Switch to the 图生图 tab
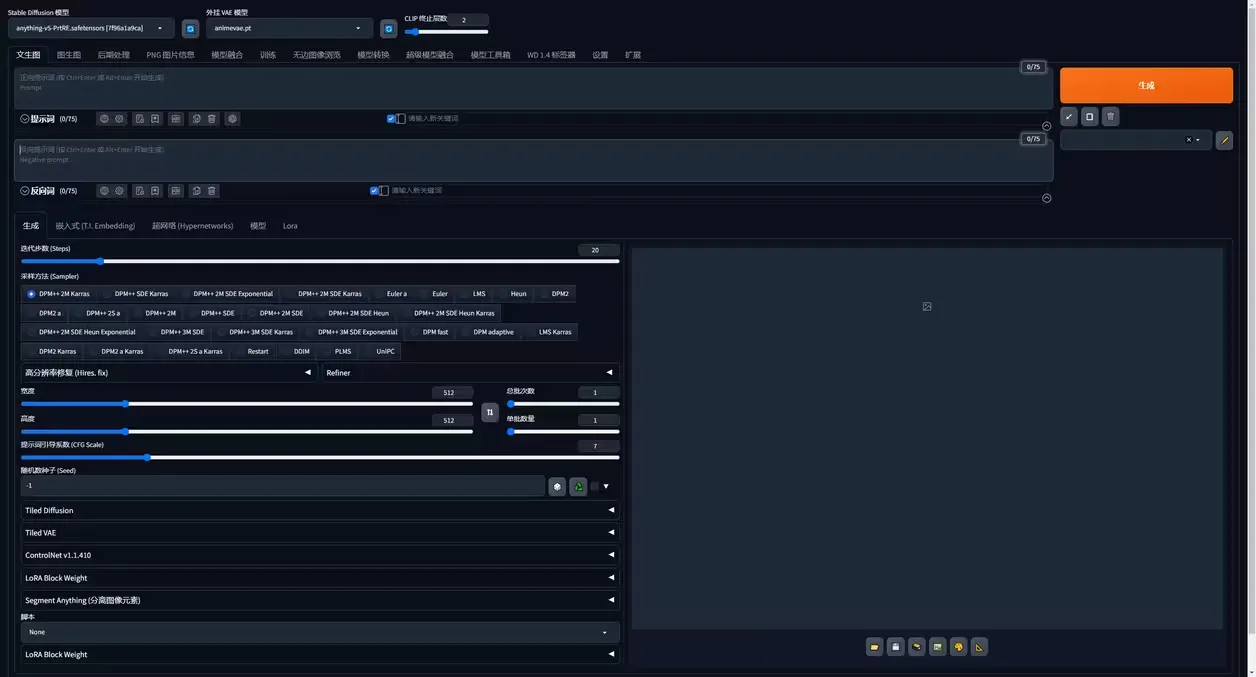The image size is (1256, 677). coord(69,55)
